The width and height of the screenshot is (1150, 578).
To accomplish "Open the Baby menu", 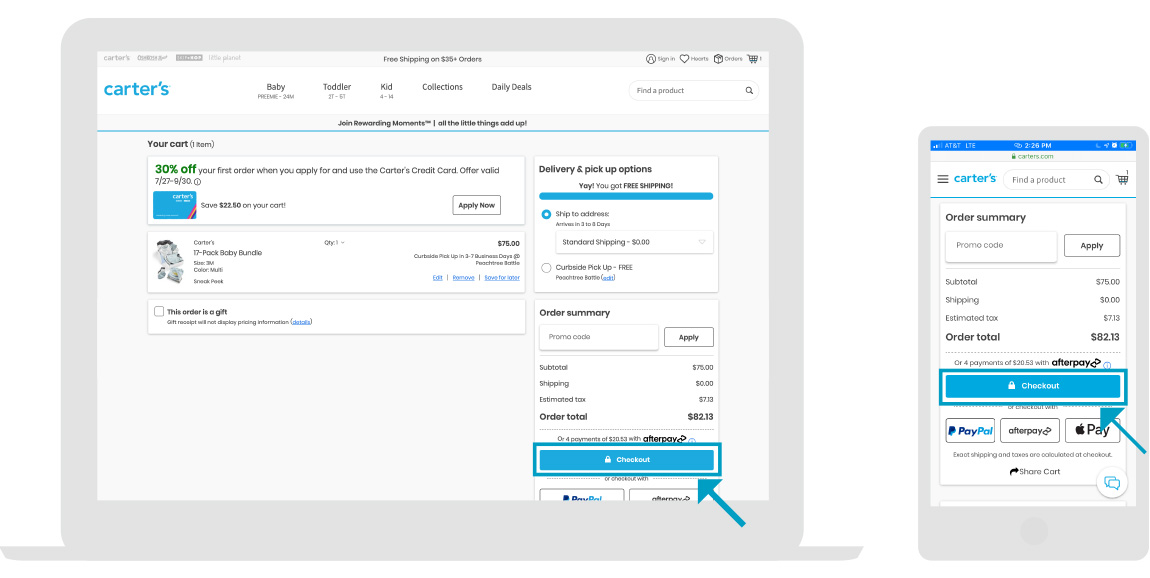I will pos(276,91).
